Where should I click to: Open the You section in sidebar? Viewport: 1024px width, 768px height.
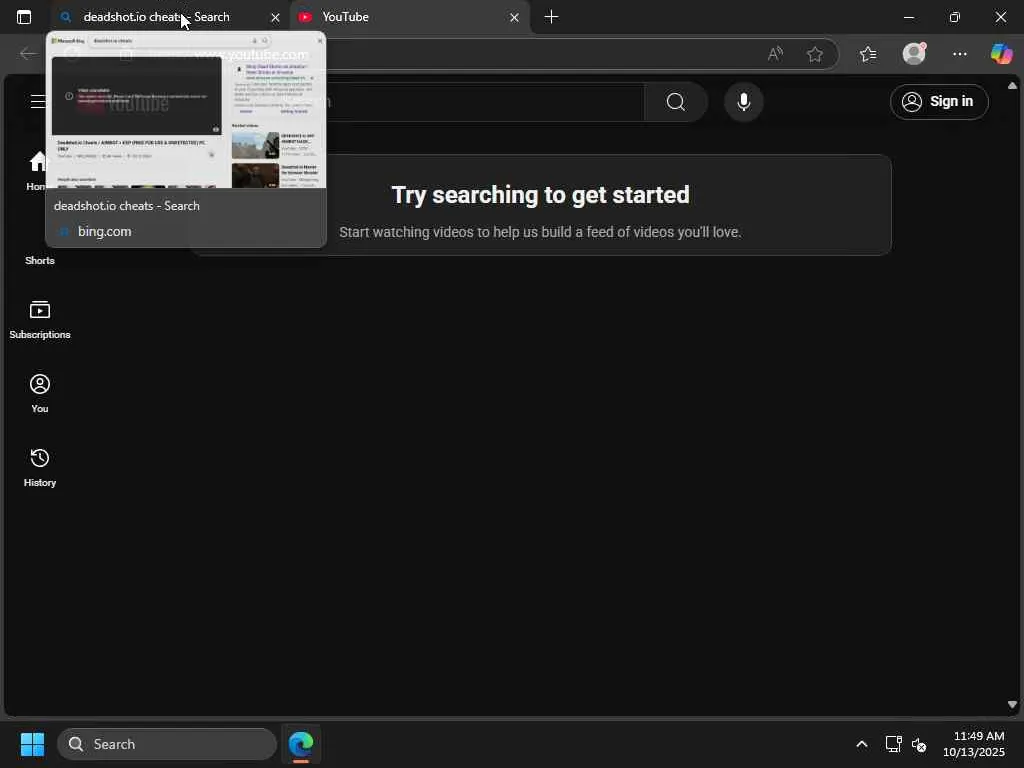coord(40,394)
